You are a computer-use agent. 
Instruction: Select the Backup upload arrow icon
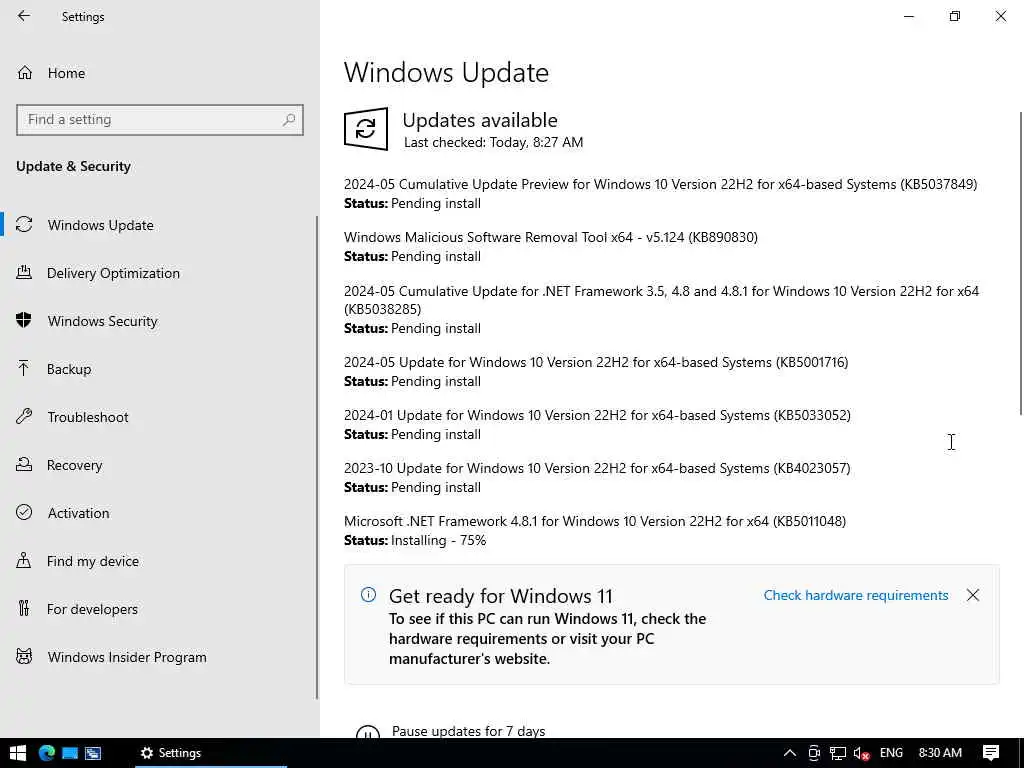tap(24, 368)
